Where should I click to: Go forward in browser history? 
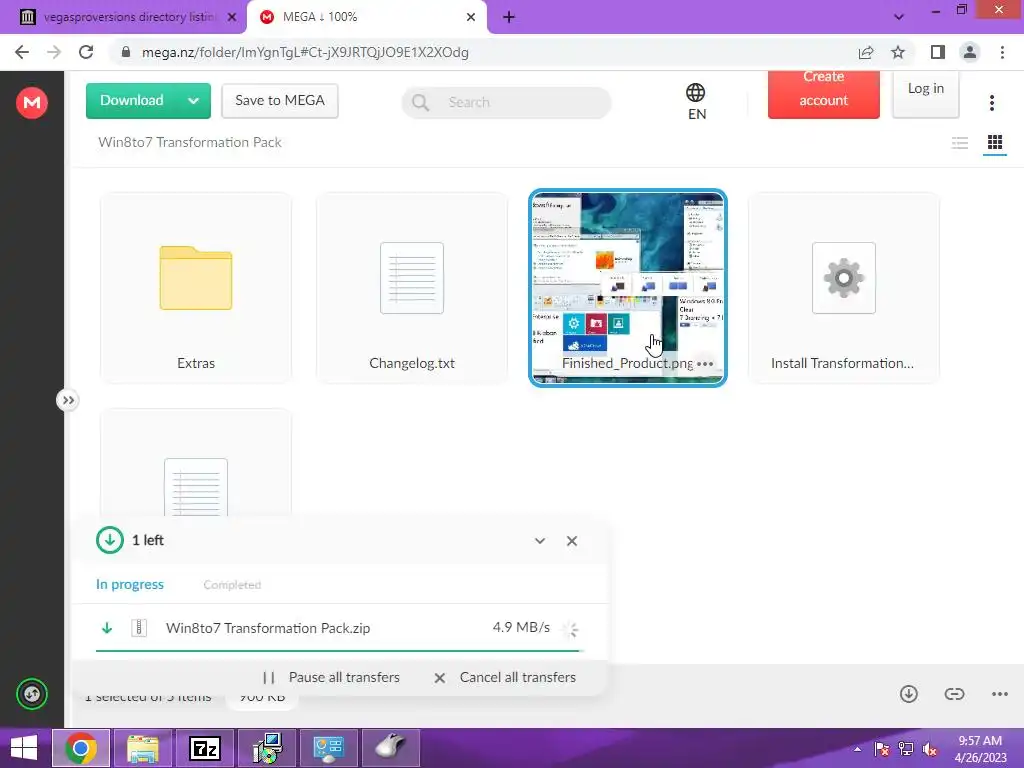tap(54, 52)
